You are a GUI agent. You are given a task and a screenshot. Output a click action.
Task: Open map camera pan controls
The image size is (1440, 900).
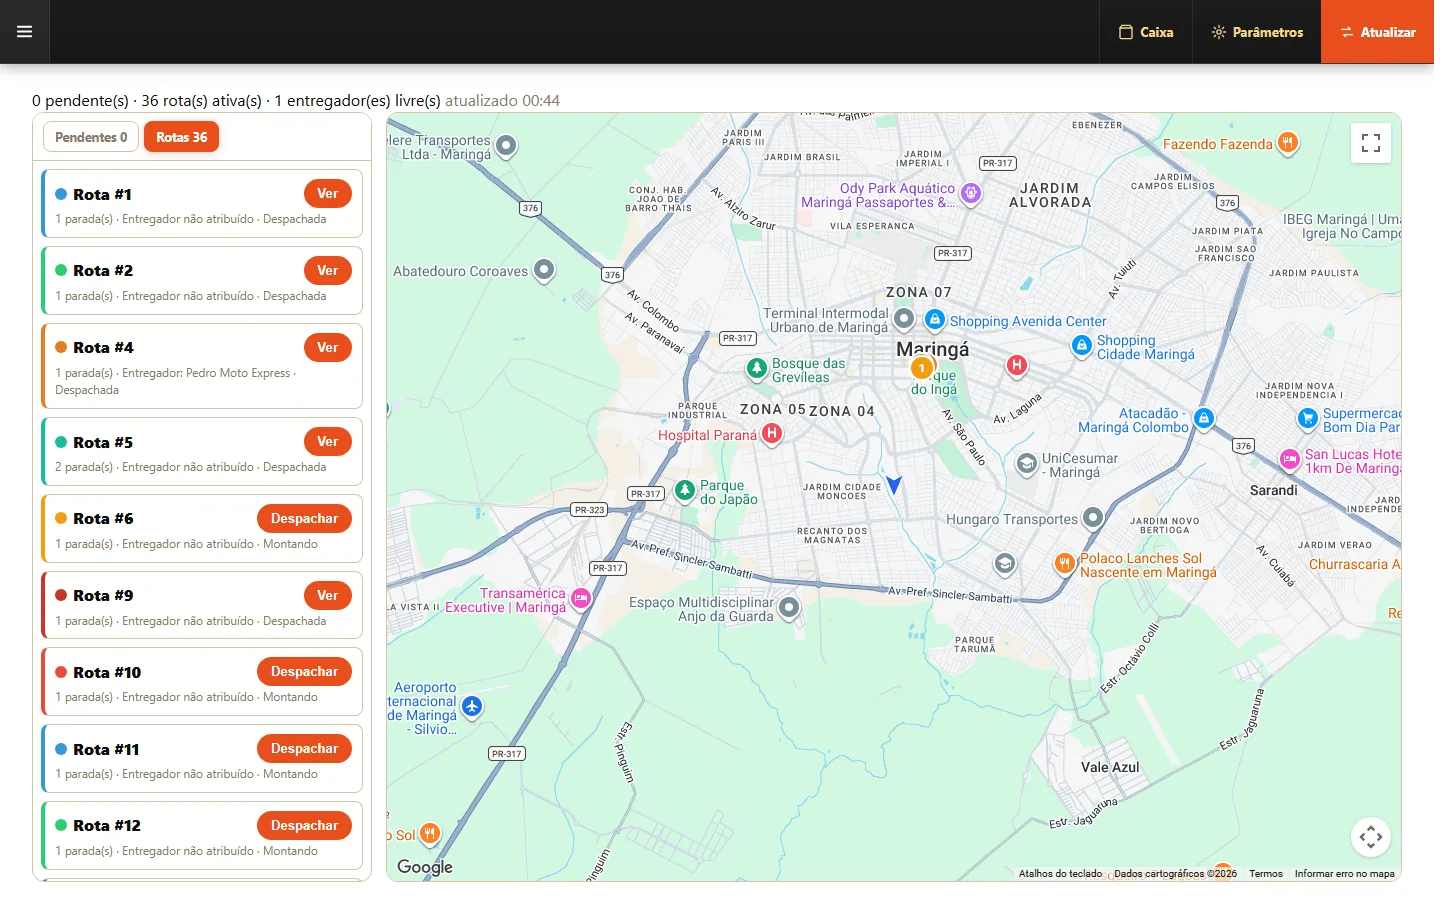[1371, 838]
